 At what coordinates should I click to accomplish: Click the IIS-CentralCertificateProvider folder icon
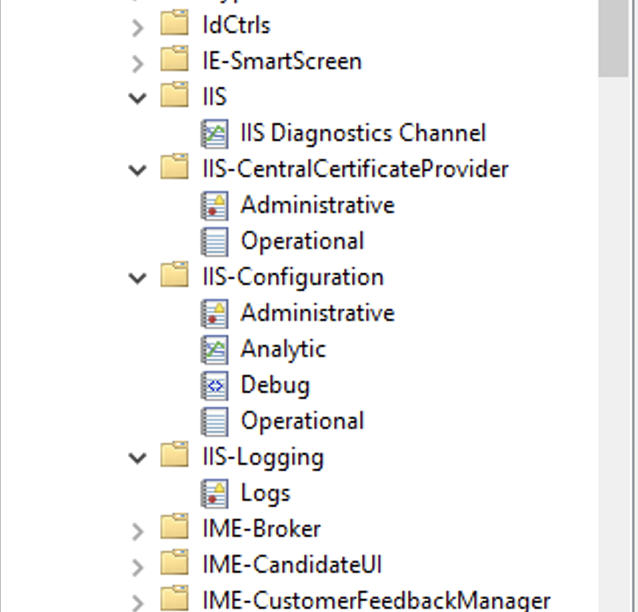click(175, 167)
